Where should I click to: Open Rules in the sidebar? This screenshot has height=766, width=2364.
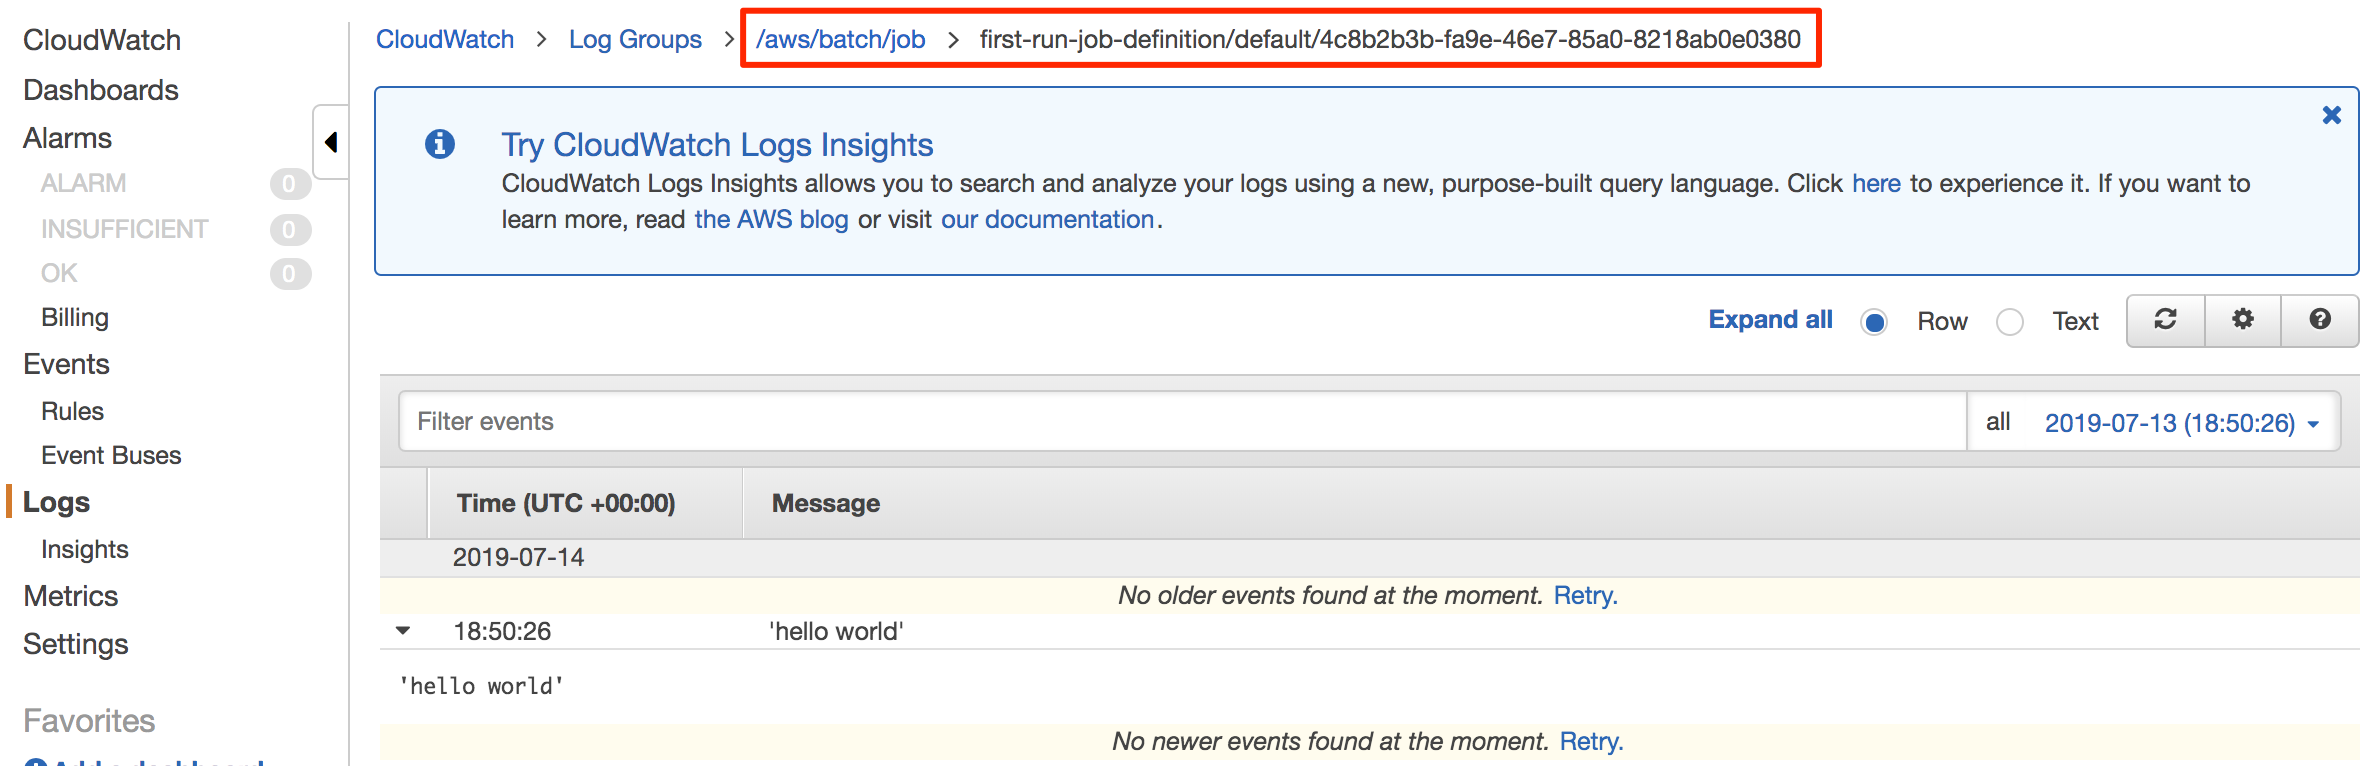pyautogui.click(x=72, y=411)
